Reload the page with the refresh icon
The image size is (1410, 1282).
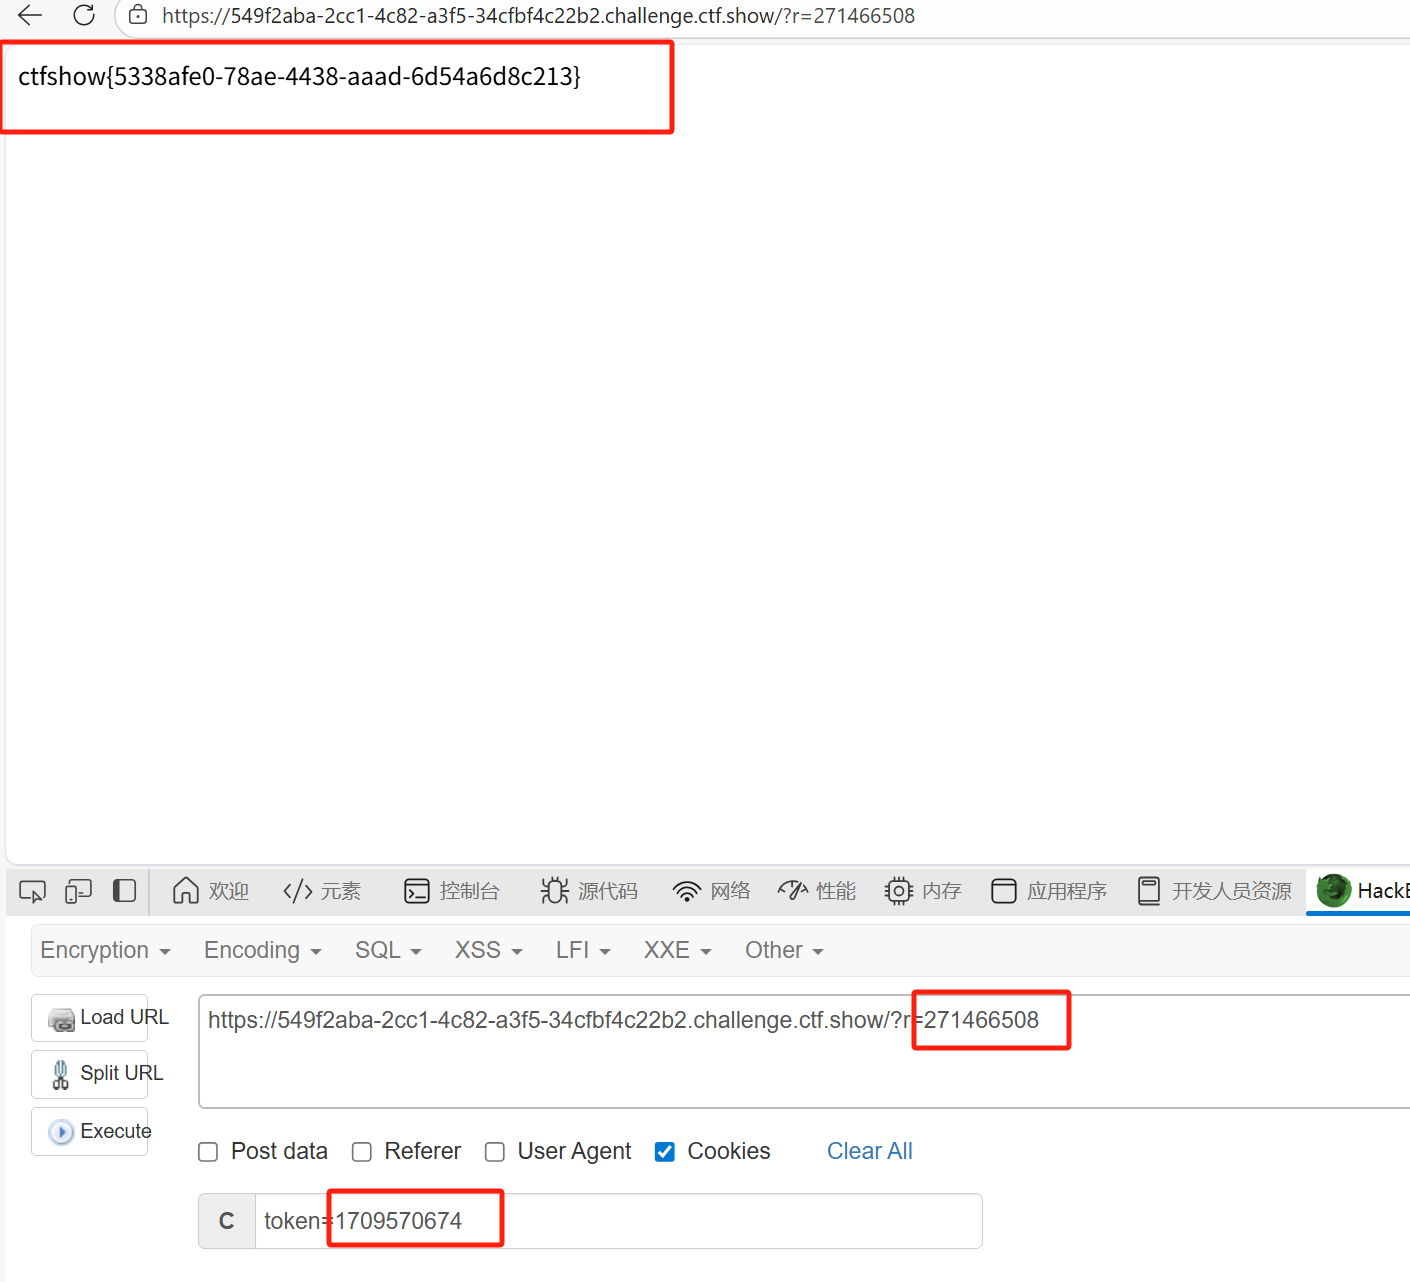click(84, 15)
